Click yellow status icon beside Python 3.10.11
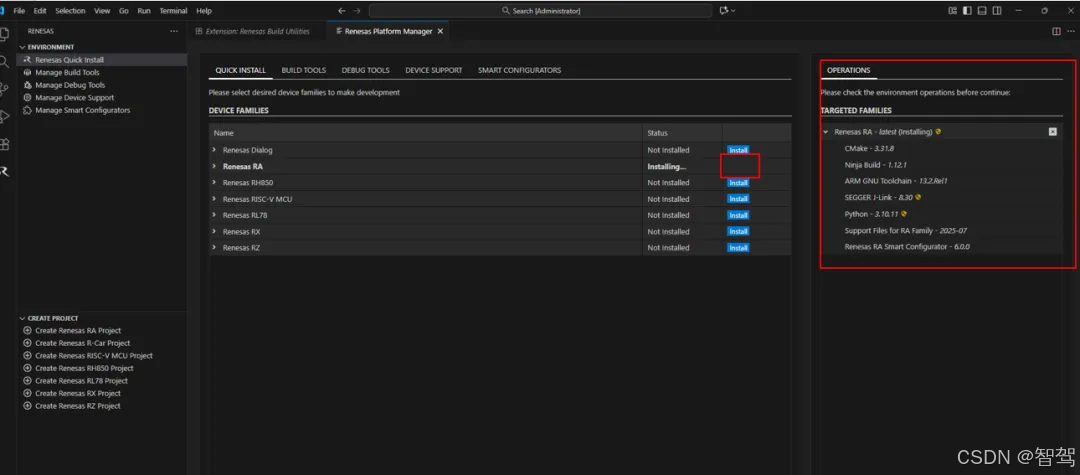This screenshot has width=1080, height=475. [904, 214]
